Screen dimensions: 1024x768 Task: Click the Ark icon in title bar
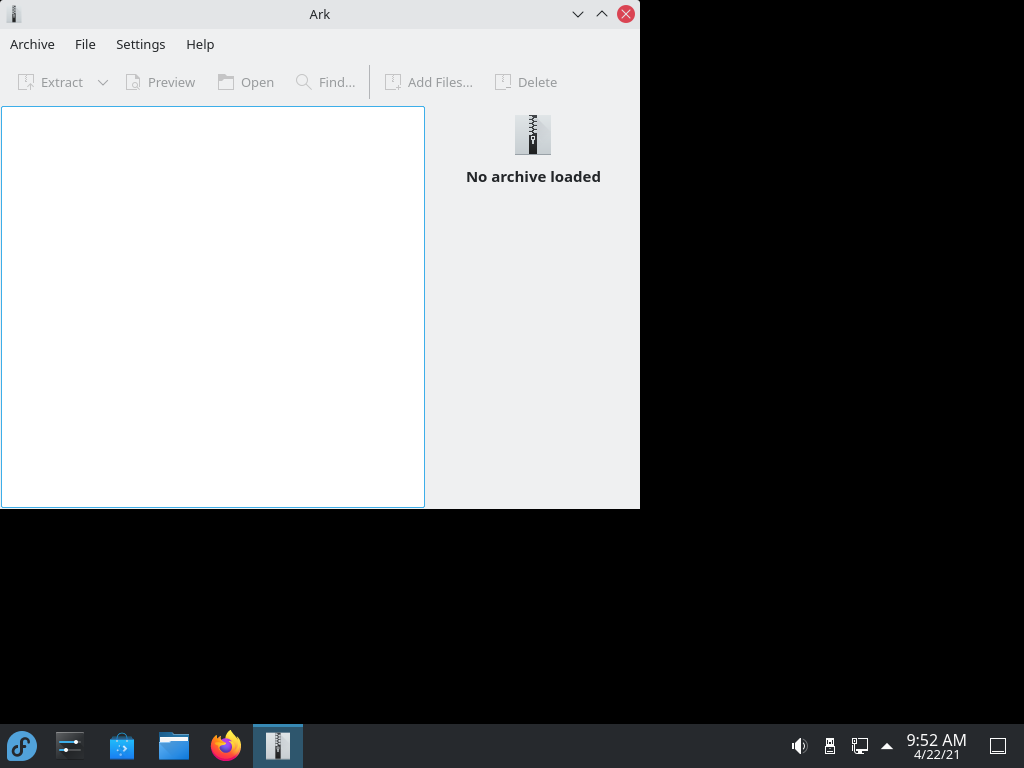pyautogui.click(x=14, y=14)
